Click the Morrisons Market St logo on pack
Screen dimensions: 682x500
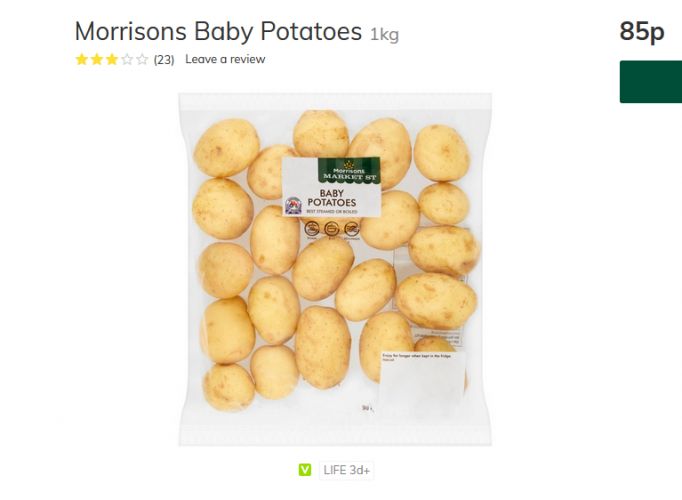[349, 170]
